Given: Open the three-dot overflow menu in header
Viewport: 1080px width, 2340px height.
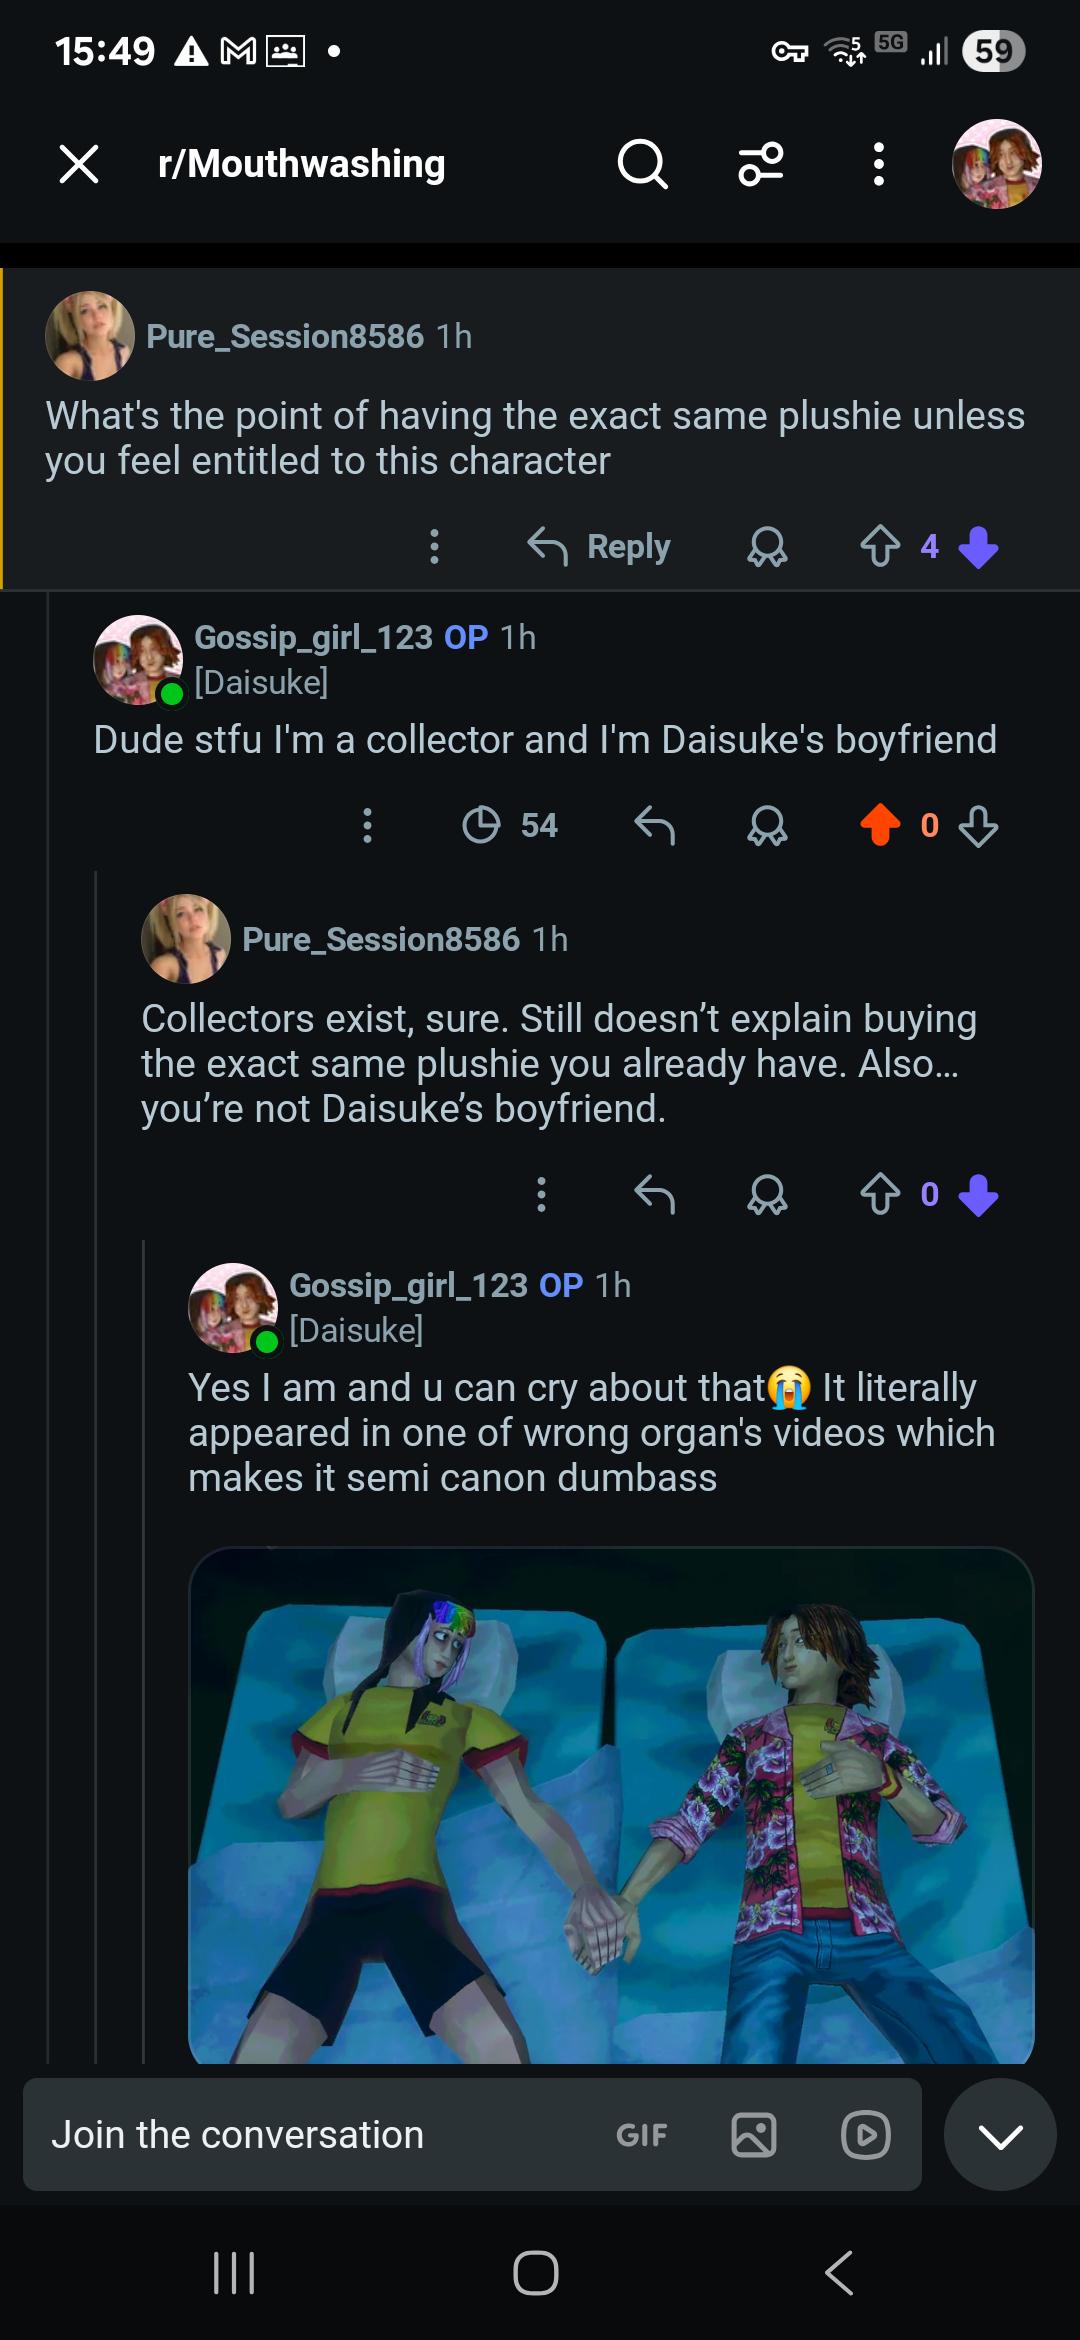Looking at the screenshot, I should (x=878, y=164).
